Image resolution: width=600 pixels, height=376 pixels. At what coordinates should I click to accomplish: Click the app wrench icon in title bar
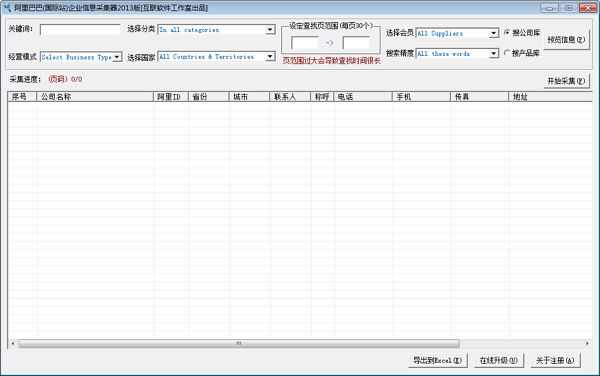(7, 7)
